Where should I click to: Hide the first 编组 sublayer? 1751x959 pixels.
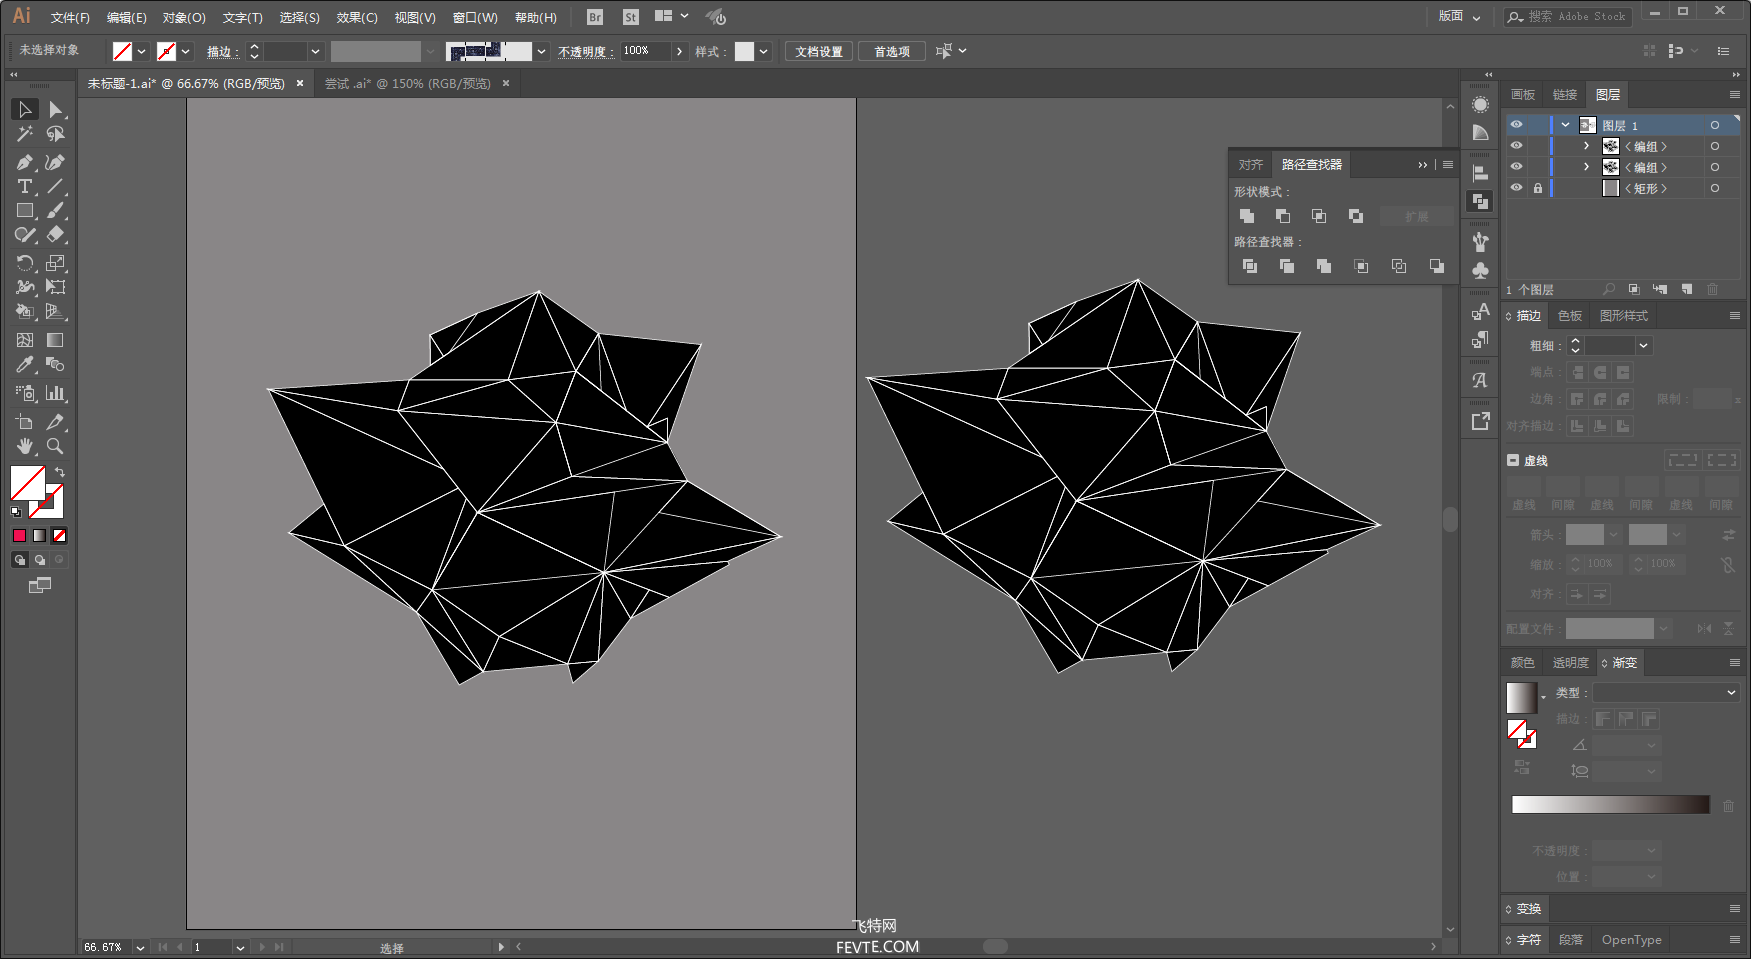(1517, 146)
